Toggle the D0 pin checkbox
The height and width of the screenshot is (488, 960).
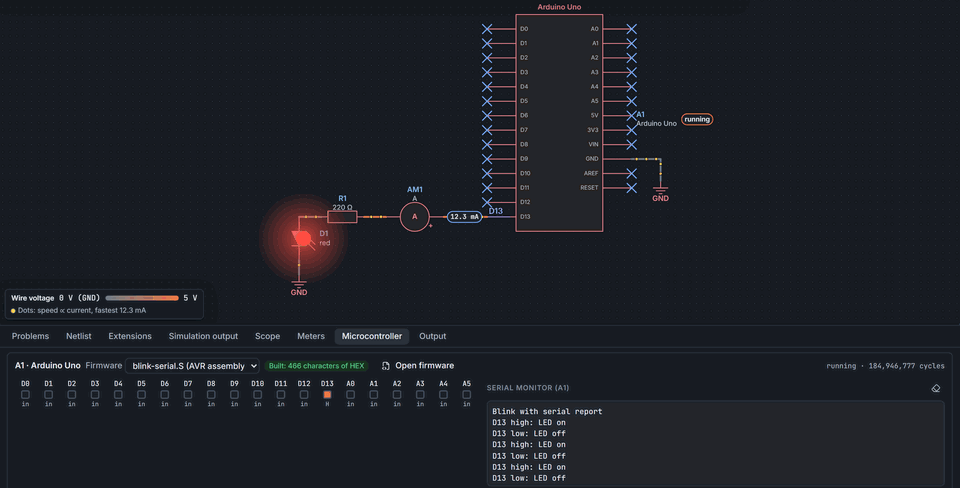coord(25,395)
